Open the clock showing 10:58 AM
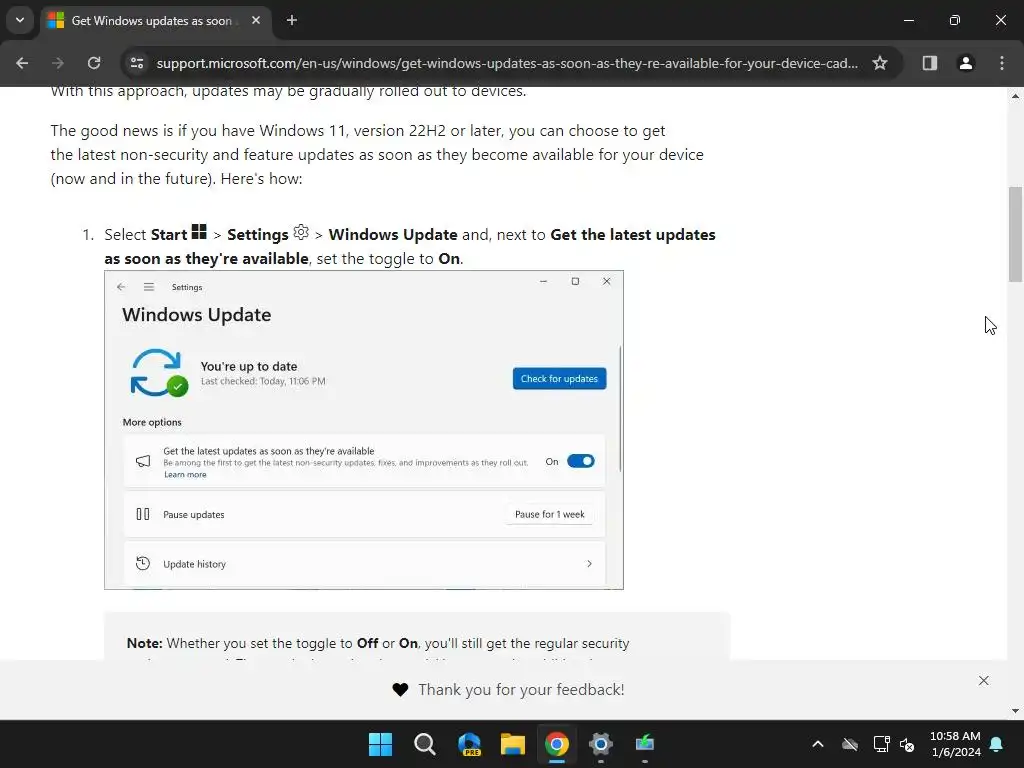 [955, 744]
